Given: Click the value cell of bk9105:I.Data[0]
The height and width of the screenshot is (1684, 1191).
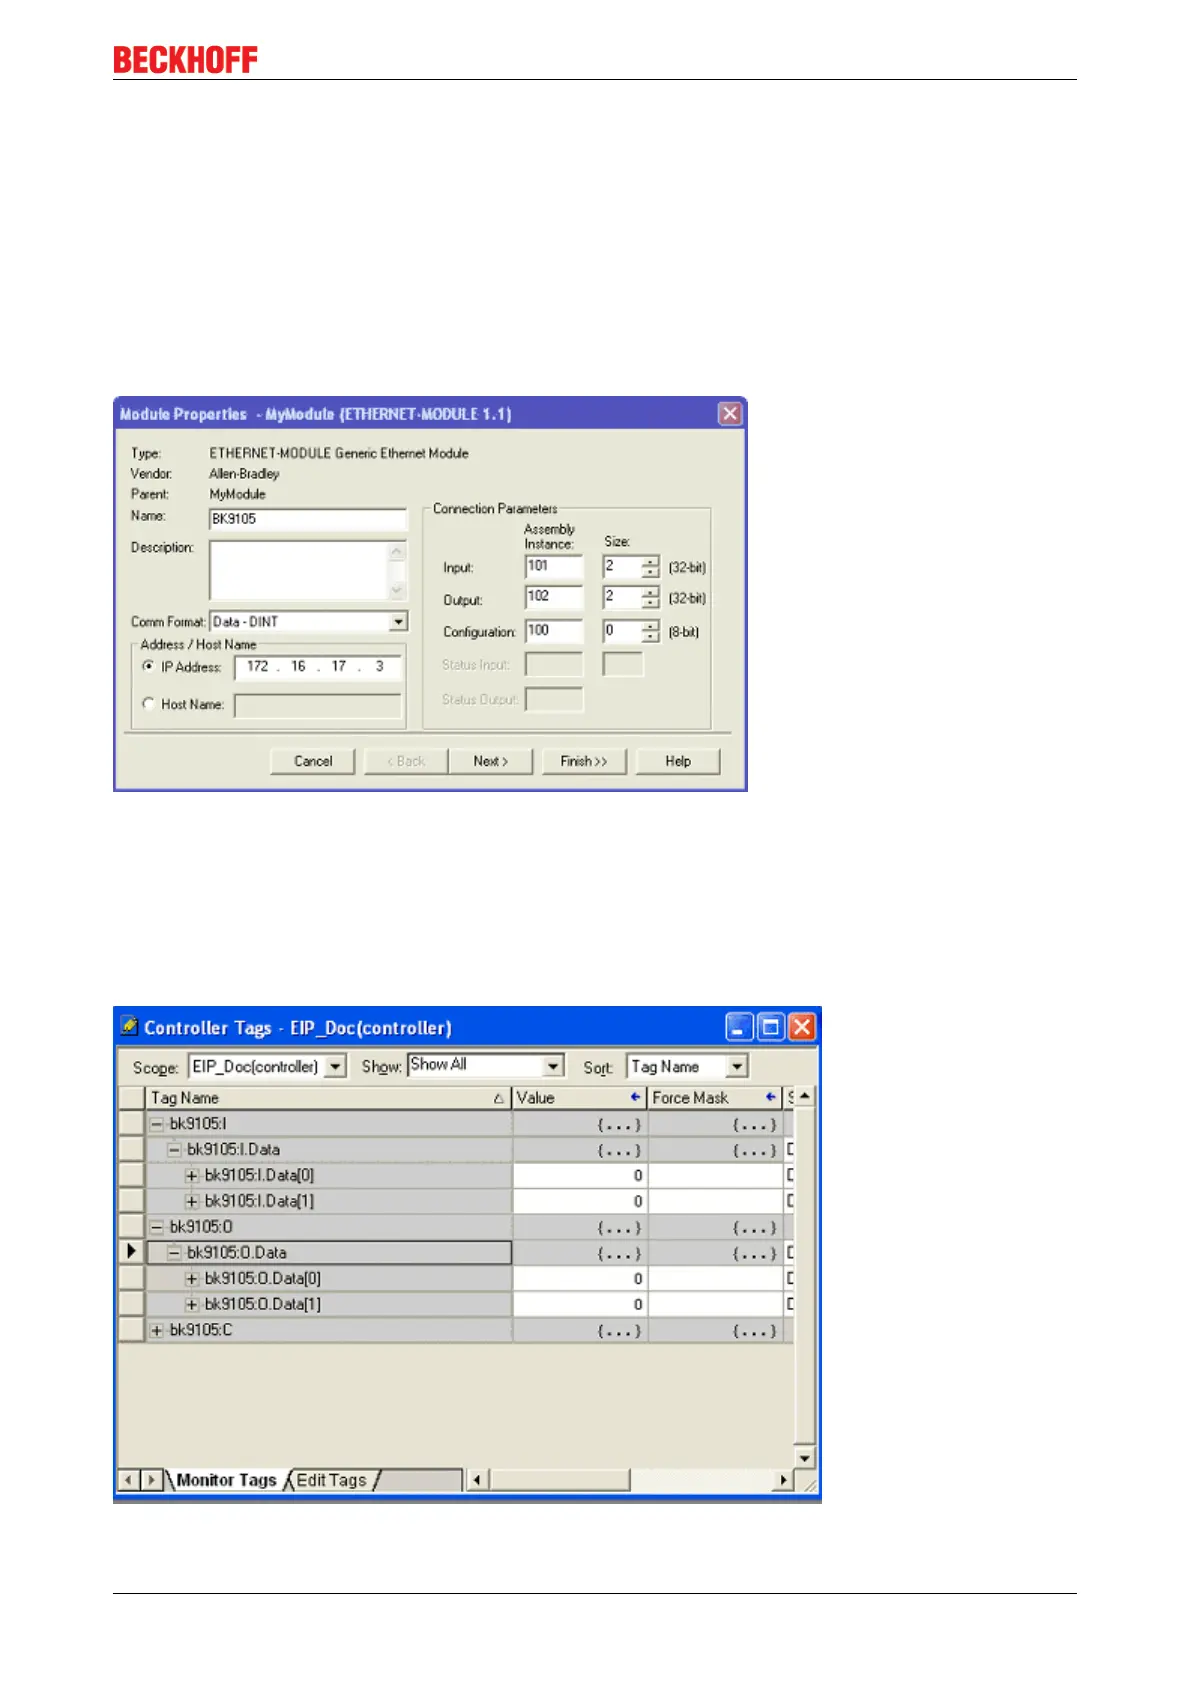Looking at the screenshot, I should pyautogui.click(x=580, y=1176).
